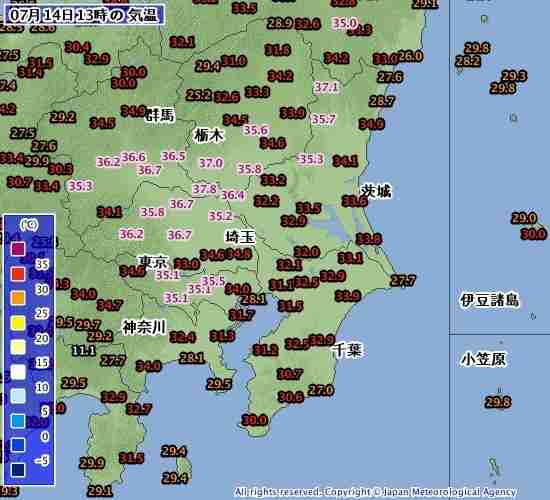
Task: Click the sky-blue swatch between 5 and 0
Action: click(18, 421)
